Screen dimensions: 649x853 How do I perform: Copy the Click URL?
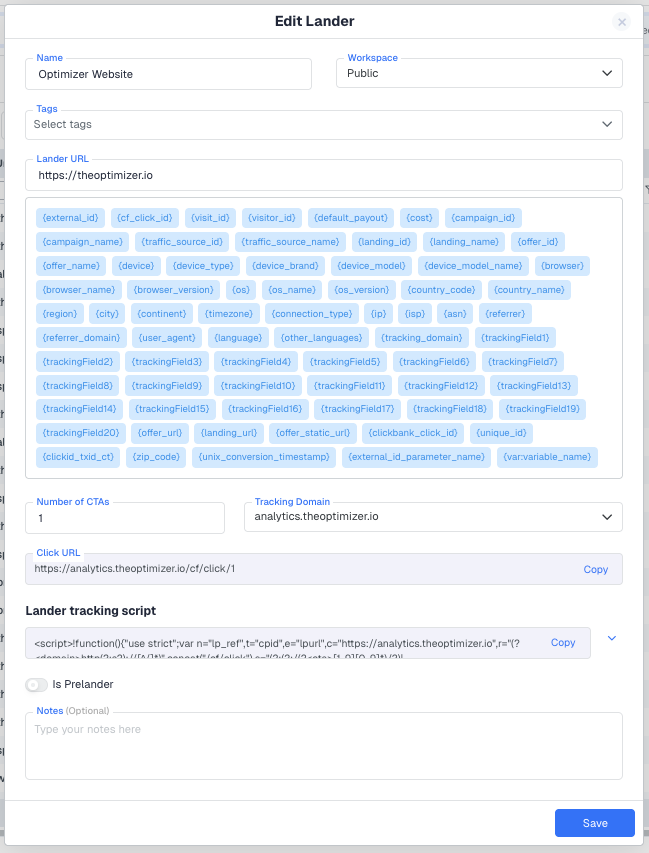click(x=595, y=569)
